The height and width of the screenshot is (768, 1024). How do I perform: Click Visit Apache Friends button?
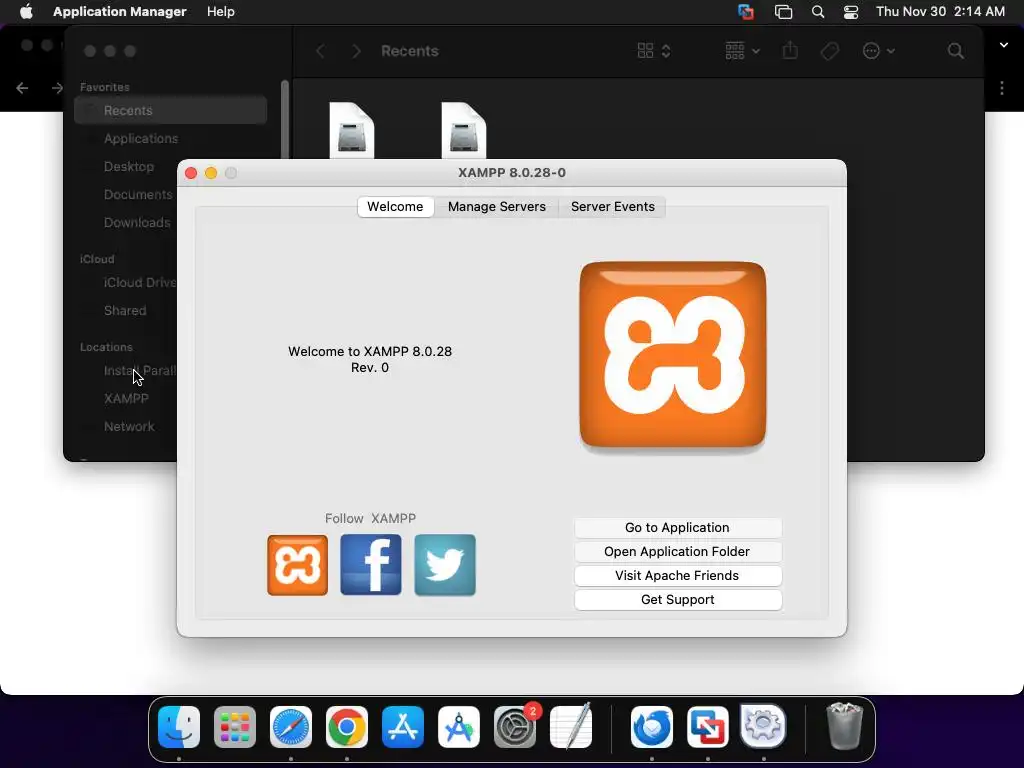[677, 576]
